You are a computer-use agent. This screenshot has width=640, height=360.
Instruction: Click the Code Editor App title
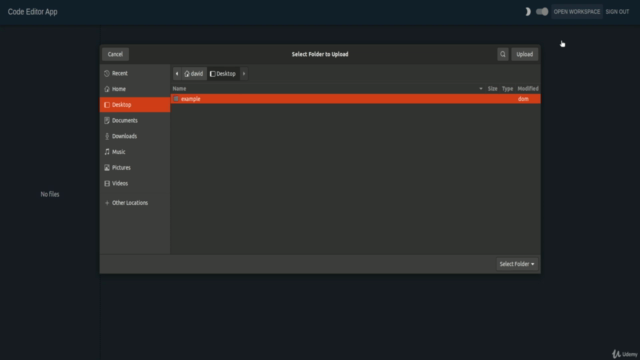tap(33, 12)
